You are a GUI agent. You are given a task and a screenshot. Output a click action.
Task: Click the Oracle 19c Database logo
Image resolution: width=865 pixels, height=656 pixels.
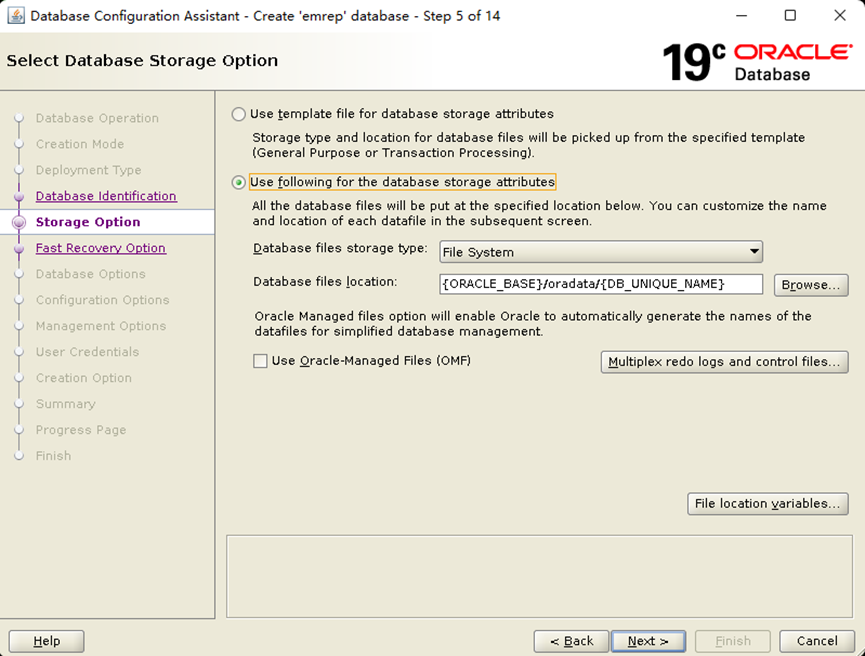coord(757,62)
